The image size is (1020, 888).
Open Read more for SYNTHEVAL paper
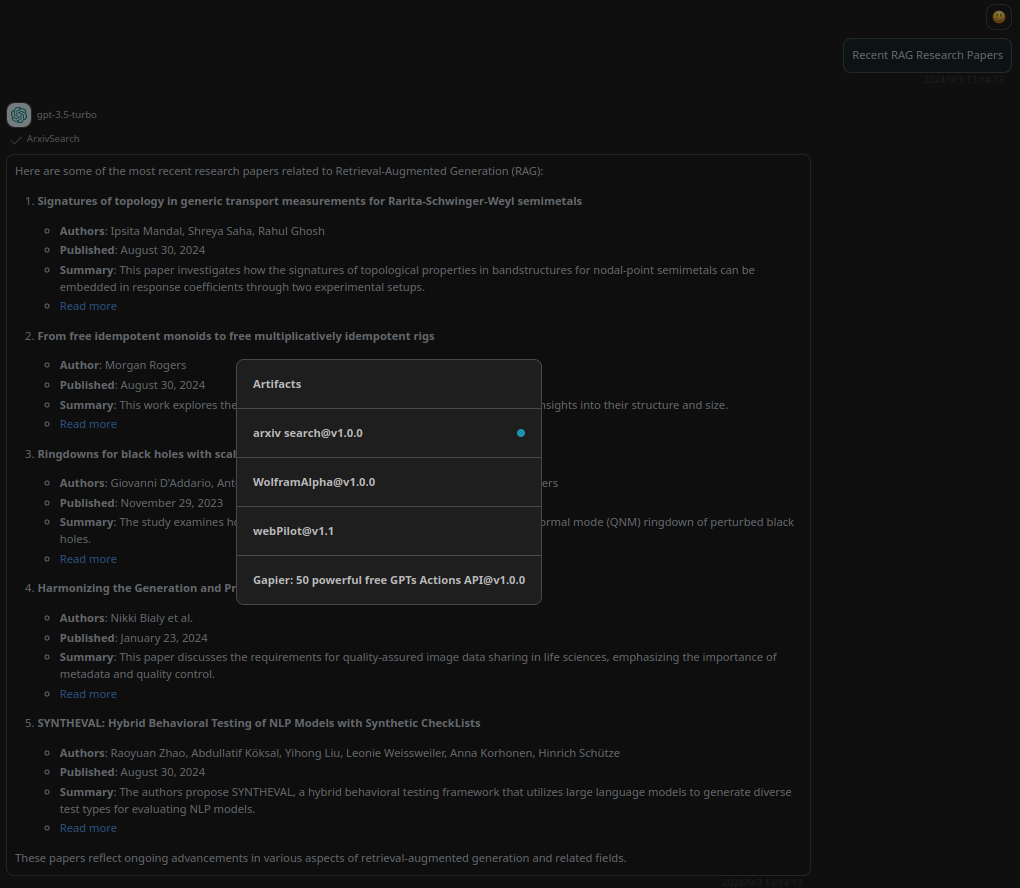click(x=88, y=828)
